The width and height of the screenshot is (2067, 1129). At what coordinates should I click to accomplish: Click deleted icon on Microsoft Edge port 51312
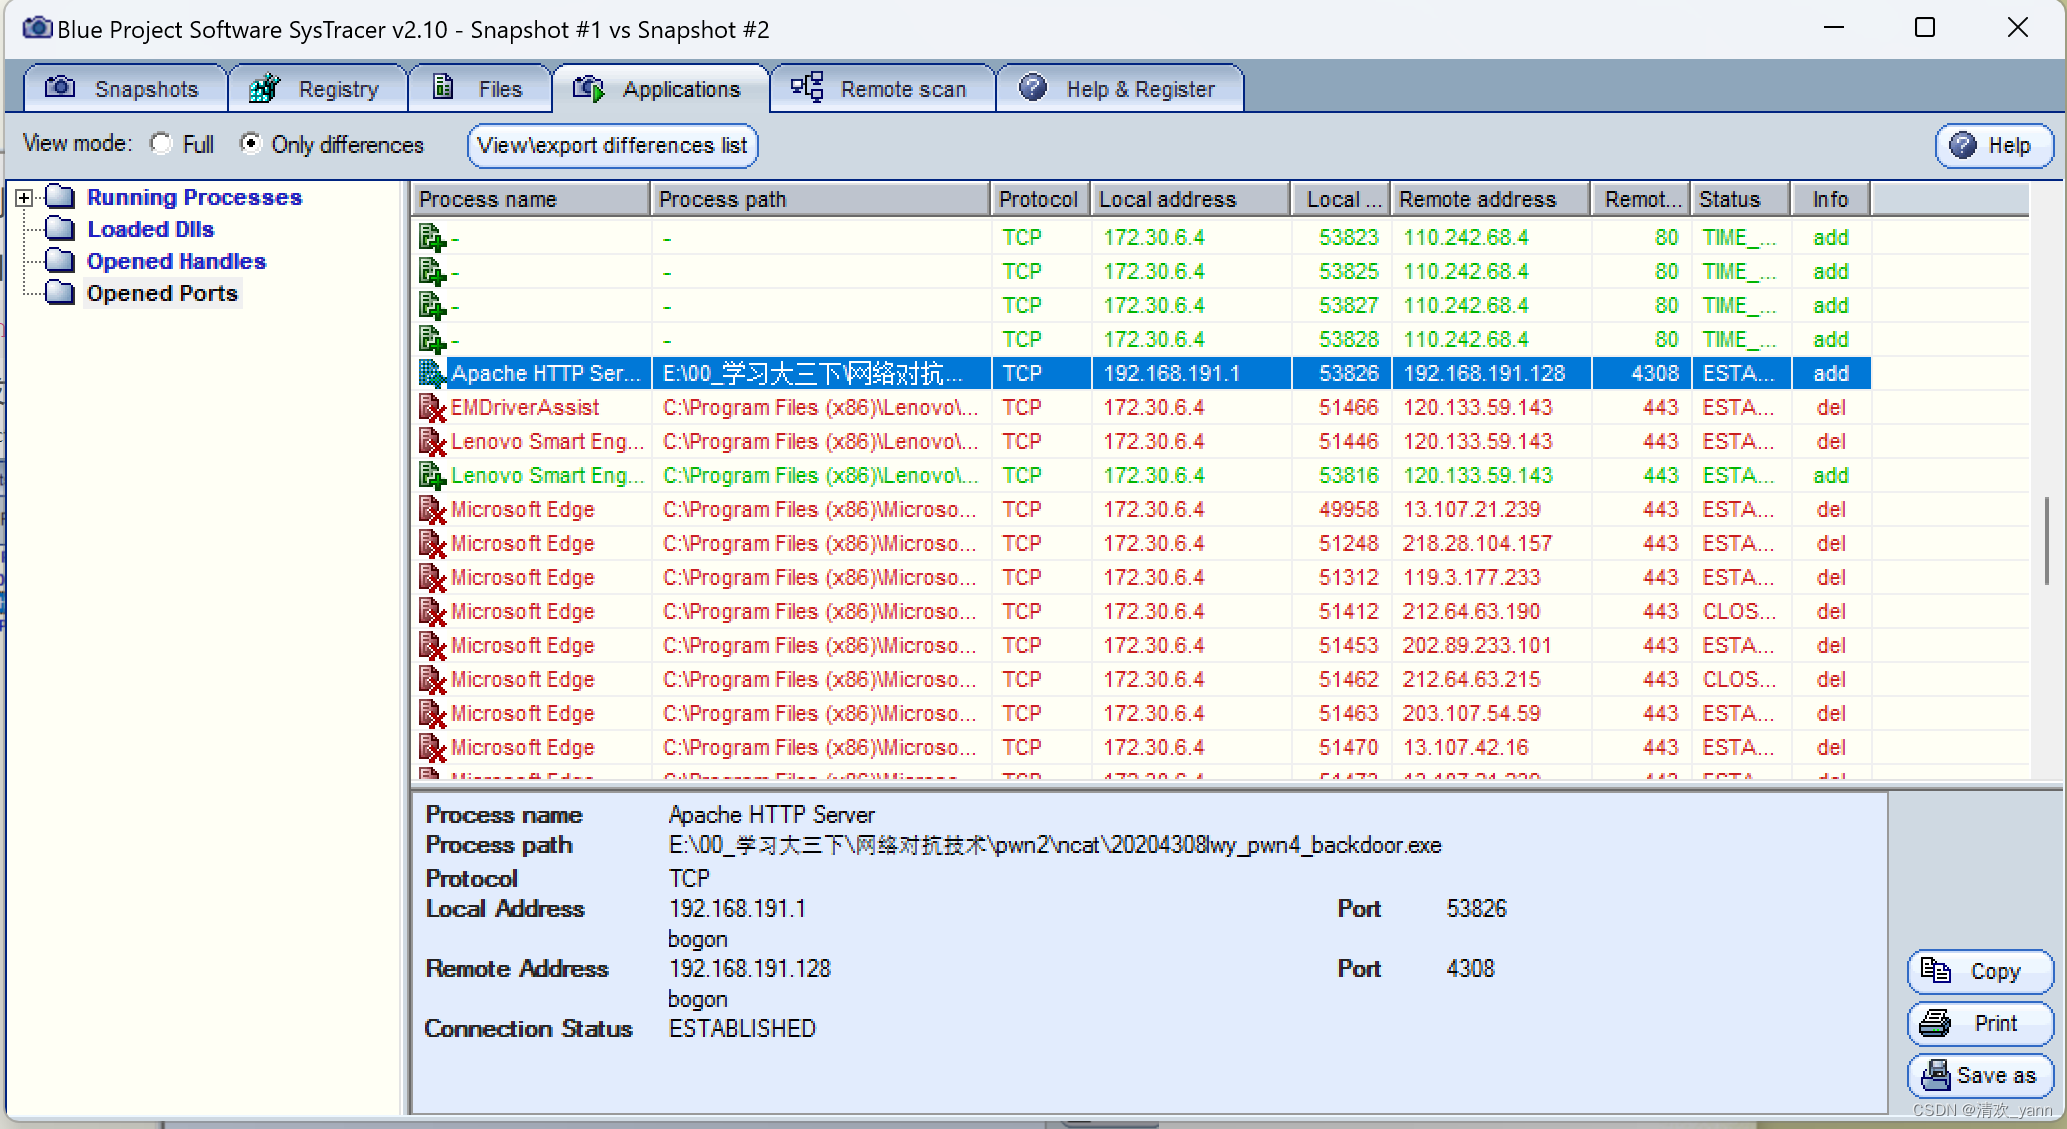tap(432, 578)
